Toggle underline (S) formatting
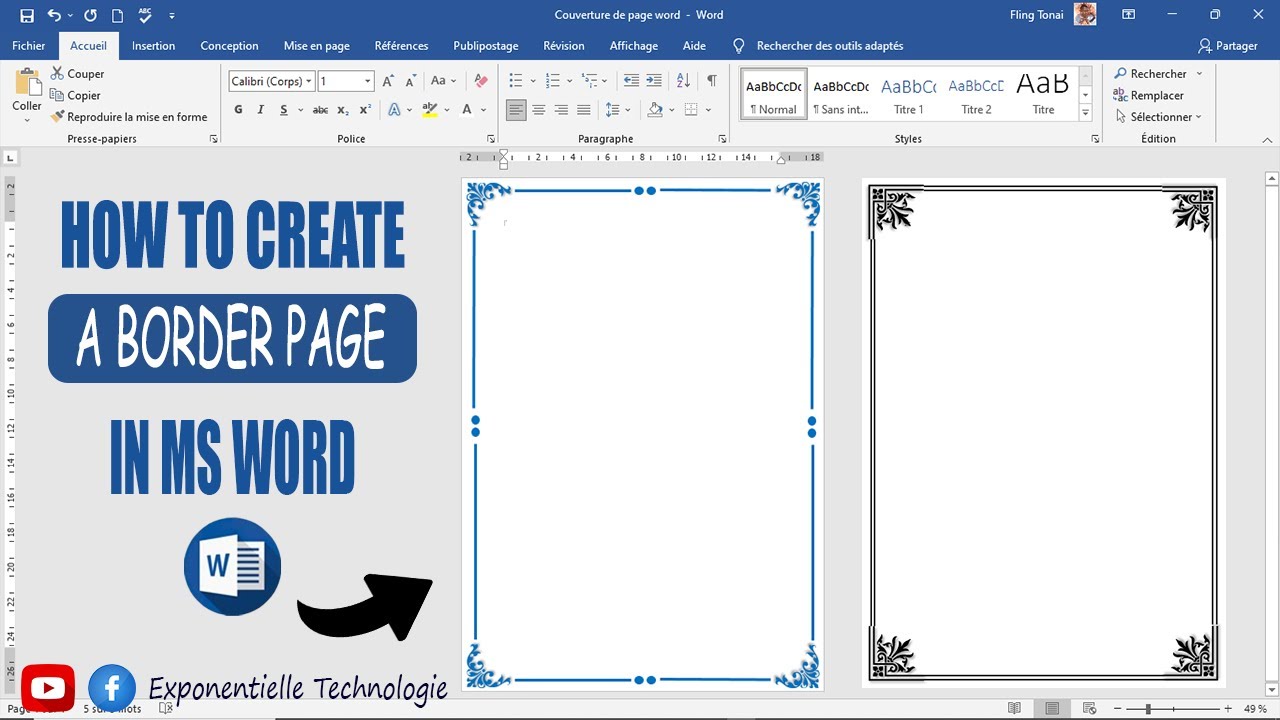The height and width of the screenshot is (720, 1280). pyautogui.click(x=284, y=110)
